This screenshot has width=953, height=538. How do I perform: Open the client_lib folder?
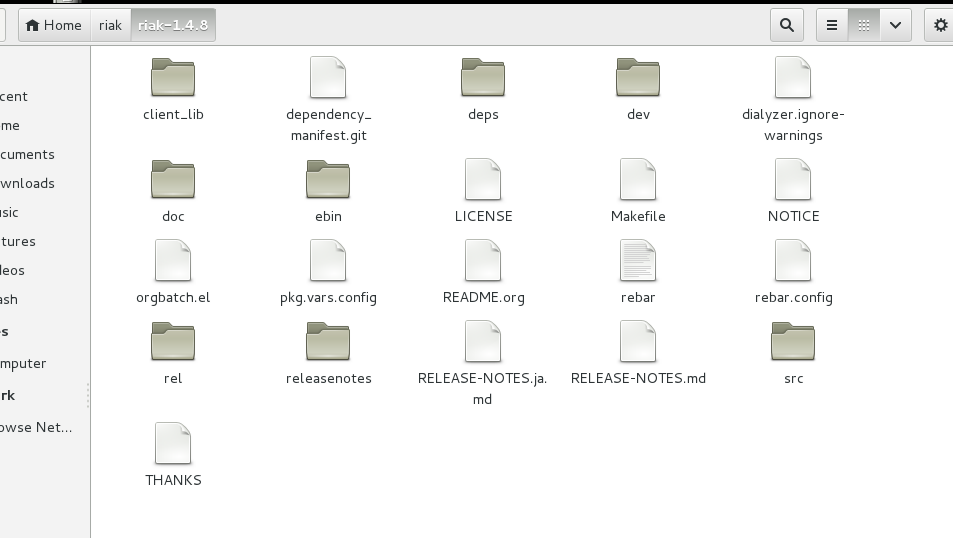(173, 77)
